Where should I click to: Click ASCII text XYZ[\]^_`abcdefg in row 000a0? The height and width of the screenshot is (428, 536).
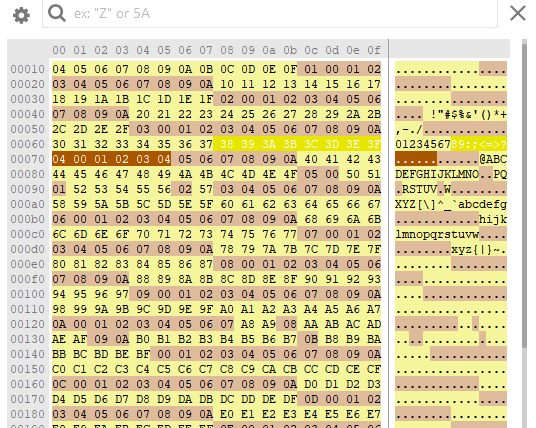pyautogui.click(x=451, y=204)
